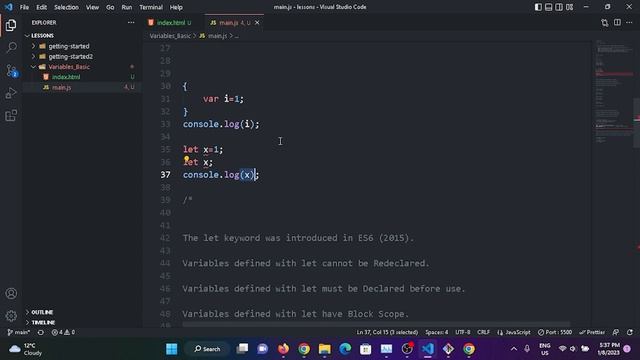Click the Windows taskbar Search box
Screen dimensions: 640x360
(207, 349)
